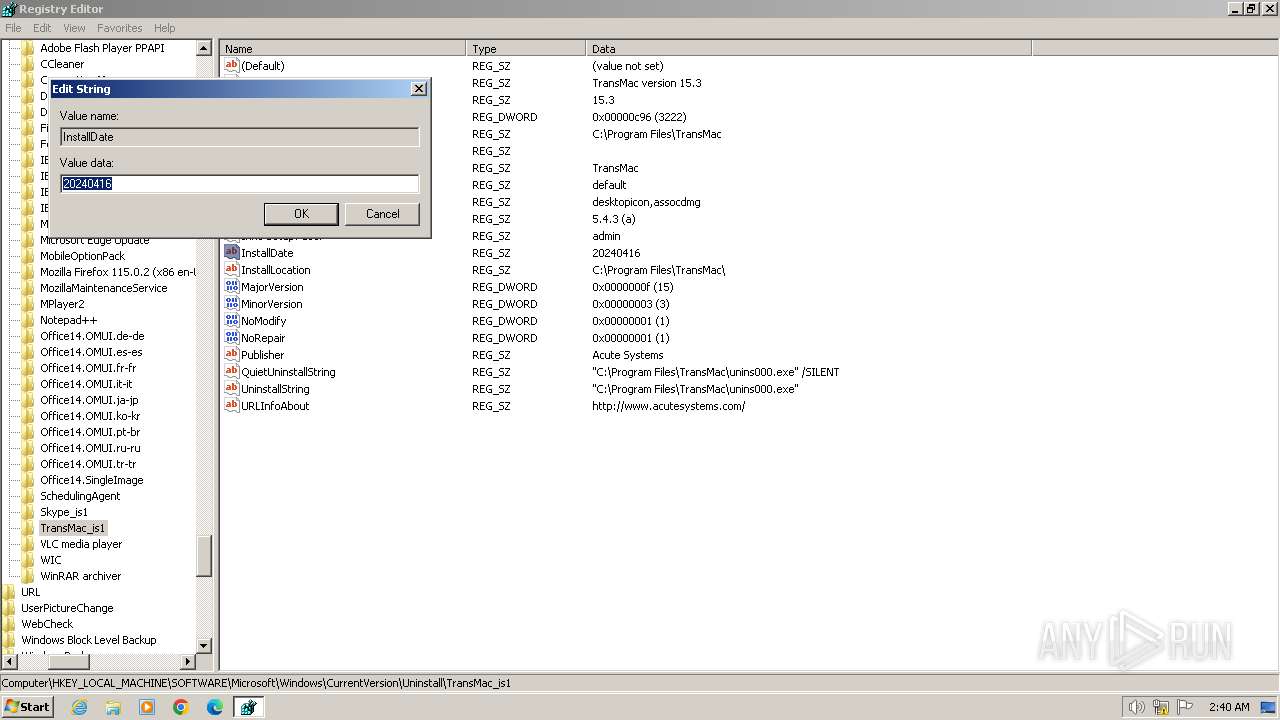Open Microsoft Edge from the taskbar
Screen dimensions: 1280x720
coord(215,707)
